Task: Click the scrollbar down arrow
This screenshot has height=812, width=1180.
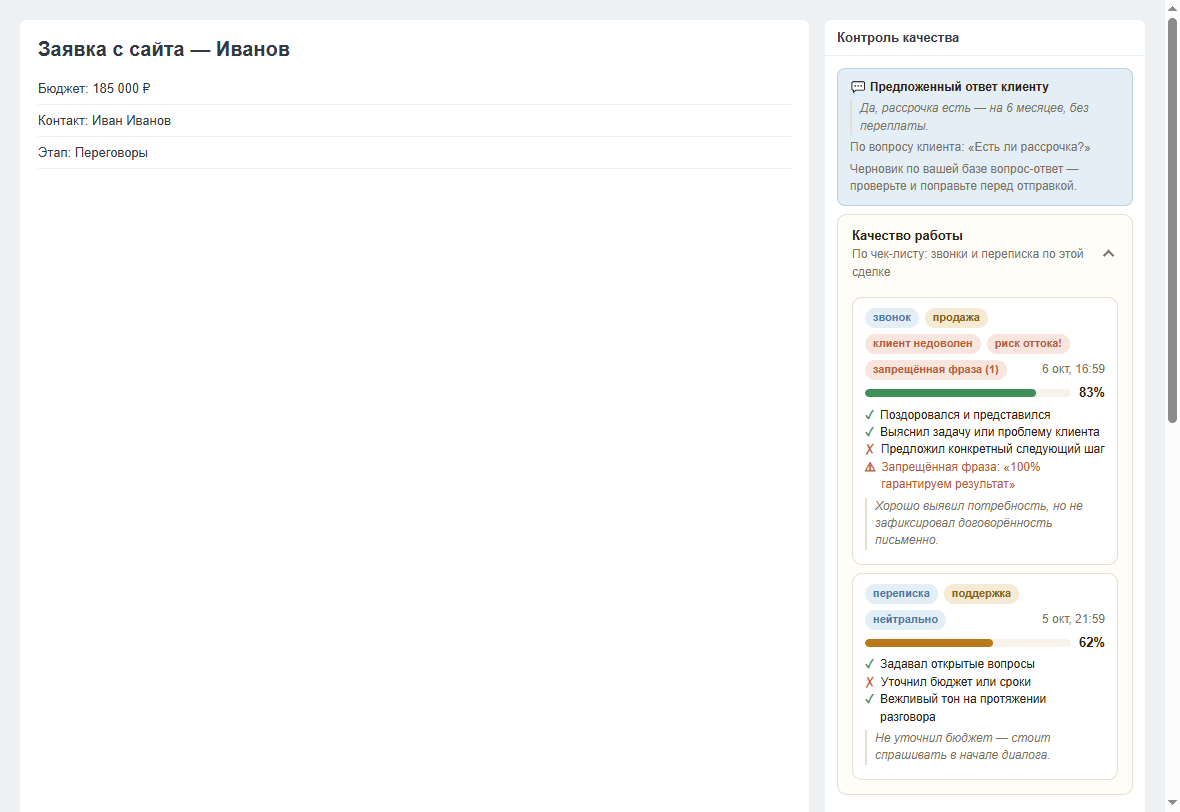Action: pos(1172,804)
